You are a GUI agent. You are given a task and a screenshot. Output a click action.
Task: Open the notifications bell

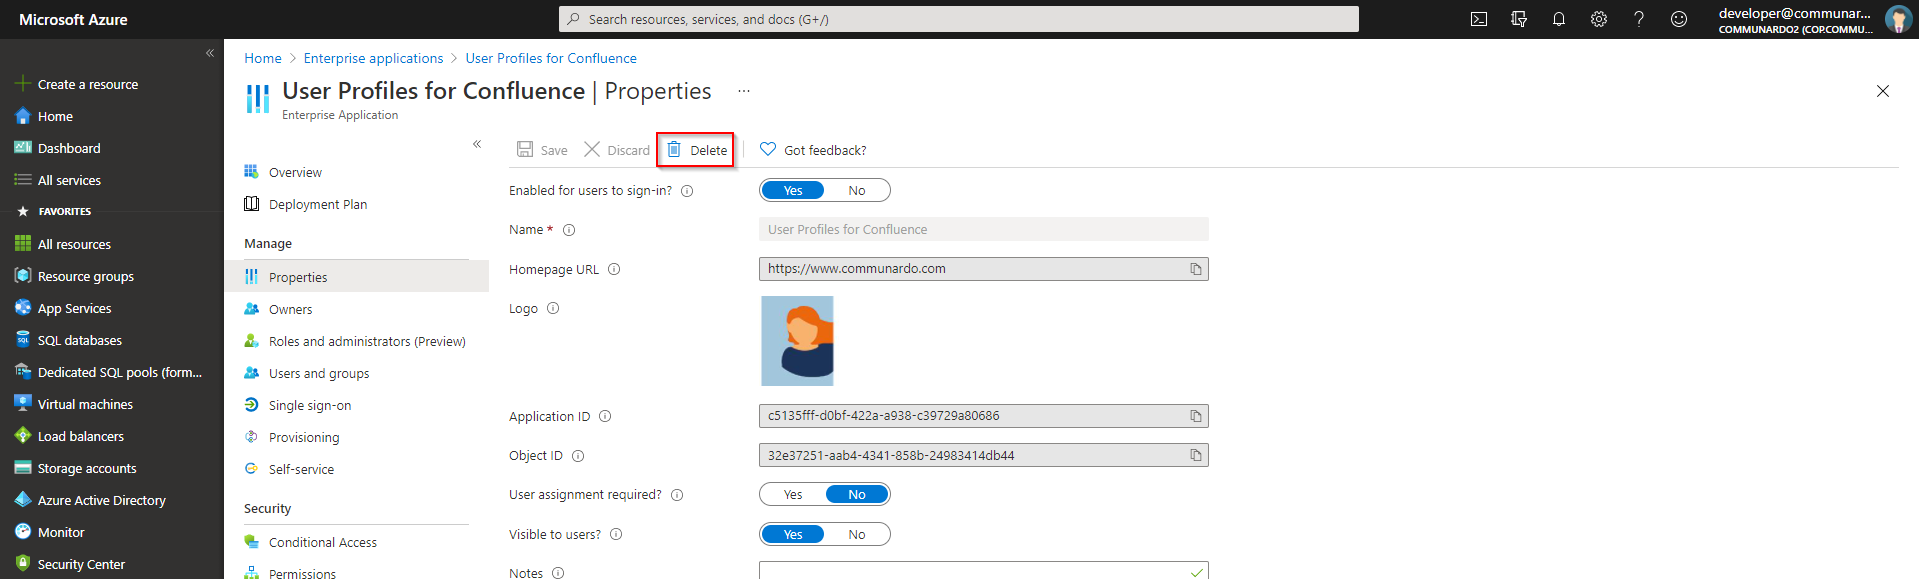[1559, 19]
